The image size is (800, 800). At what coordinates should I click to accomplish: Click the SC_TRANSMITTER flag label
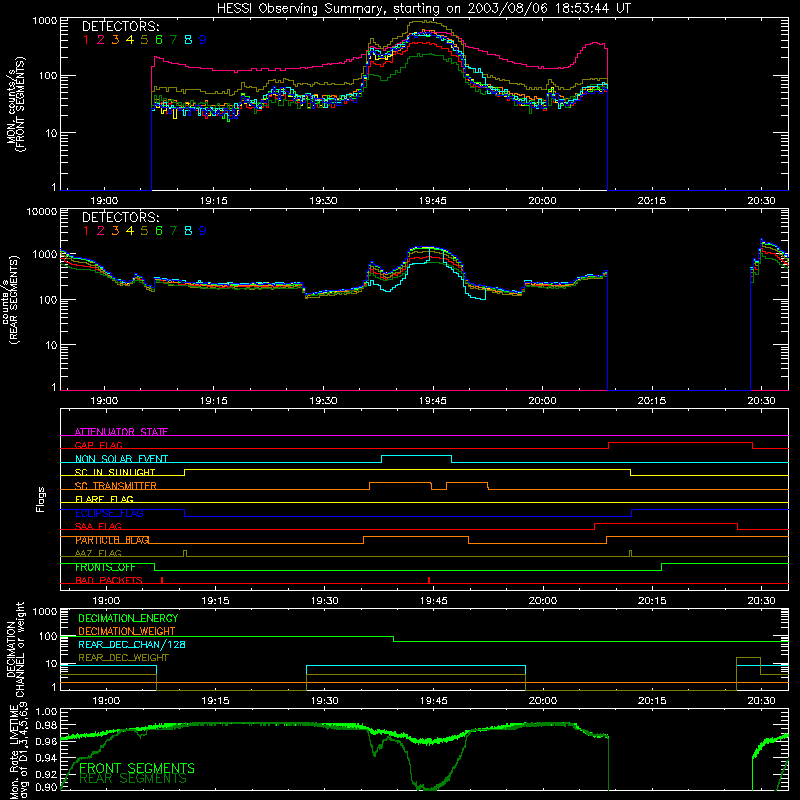click(x=116, y=486)
